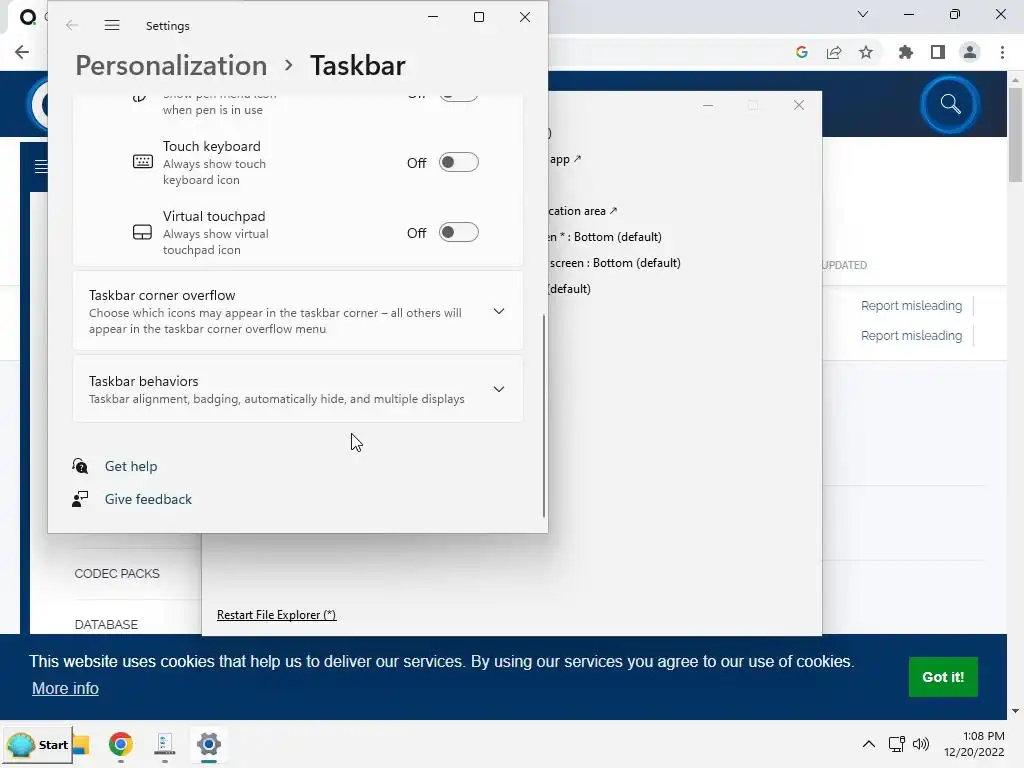The width and height of the screenshot is (1024, 768).
Task: Open the Settings hamburger navigation menu
Action: pyautogui.click(x=112, y=25)
